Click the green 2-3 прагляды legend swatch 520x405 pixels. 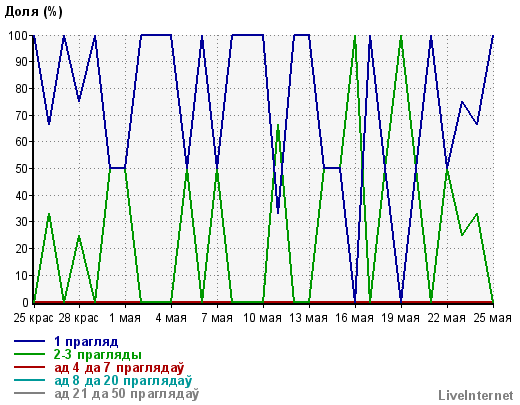point(29,354)
